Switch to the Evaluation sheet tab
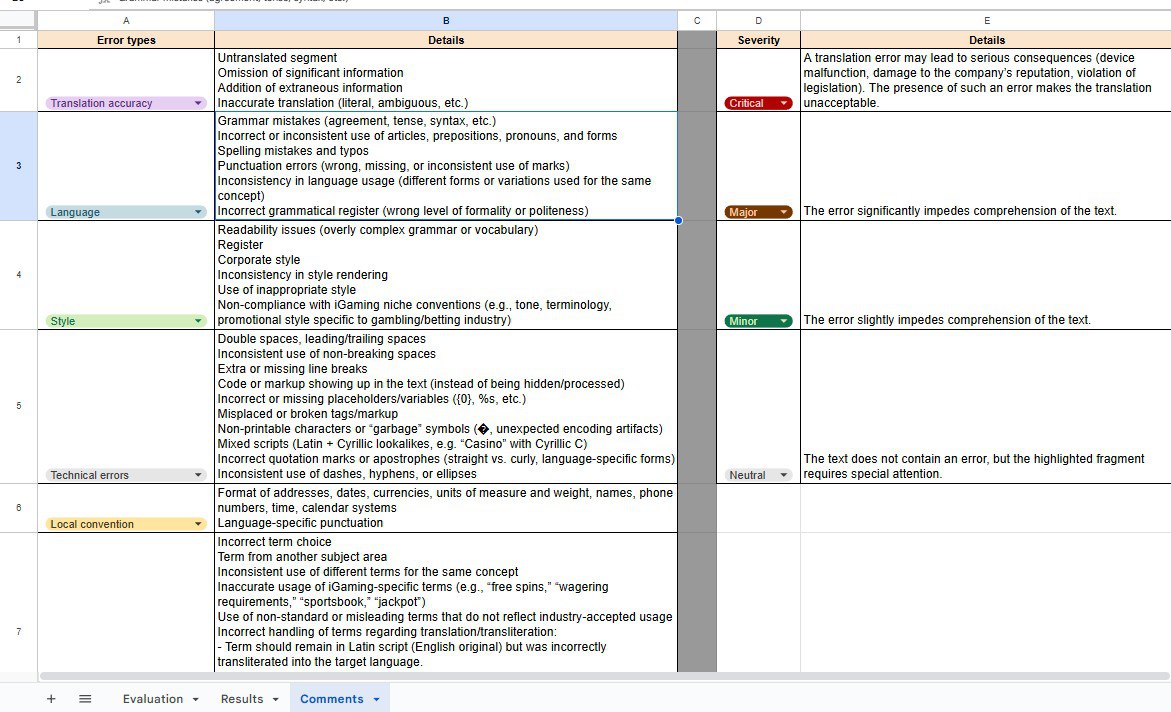This screenshot has height=712, width=1171. pos(153,699)
